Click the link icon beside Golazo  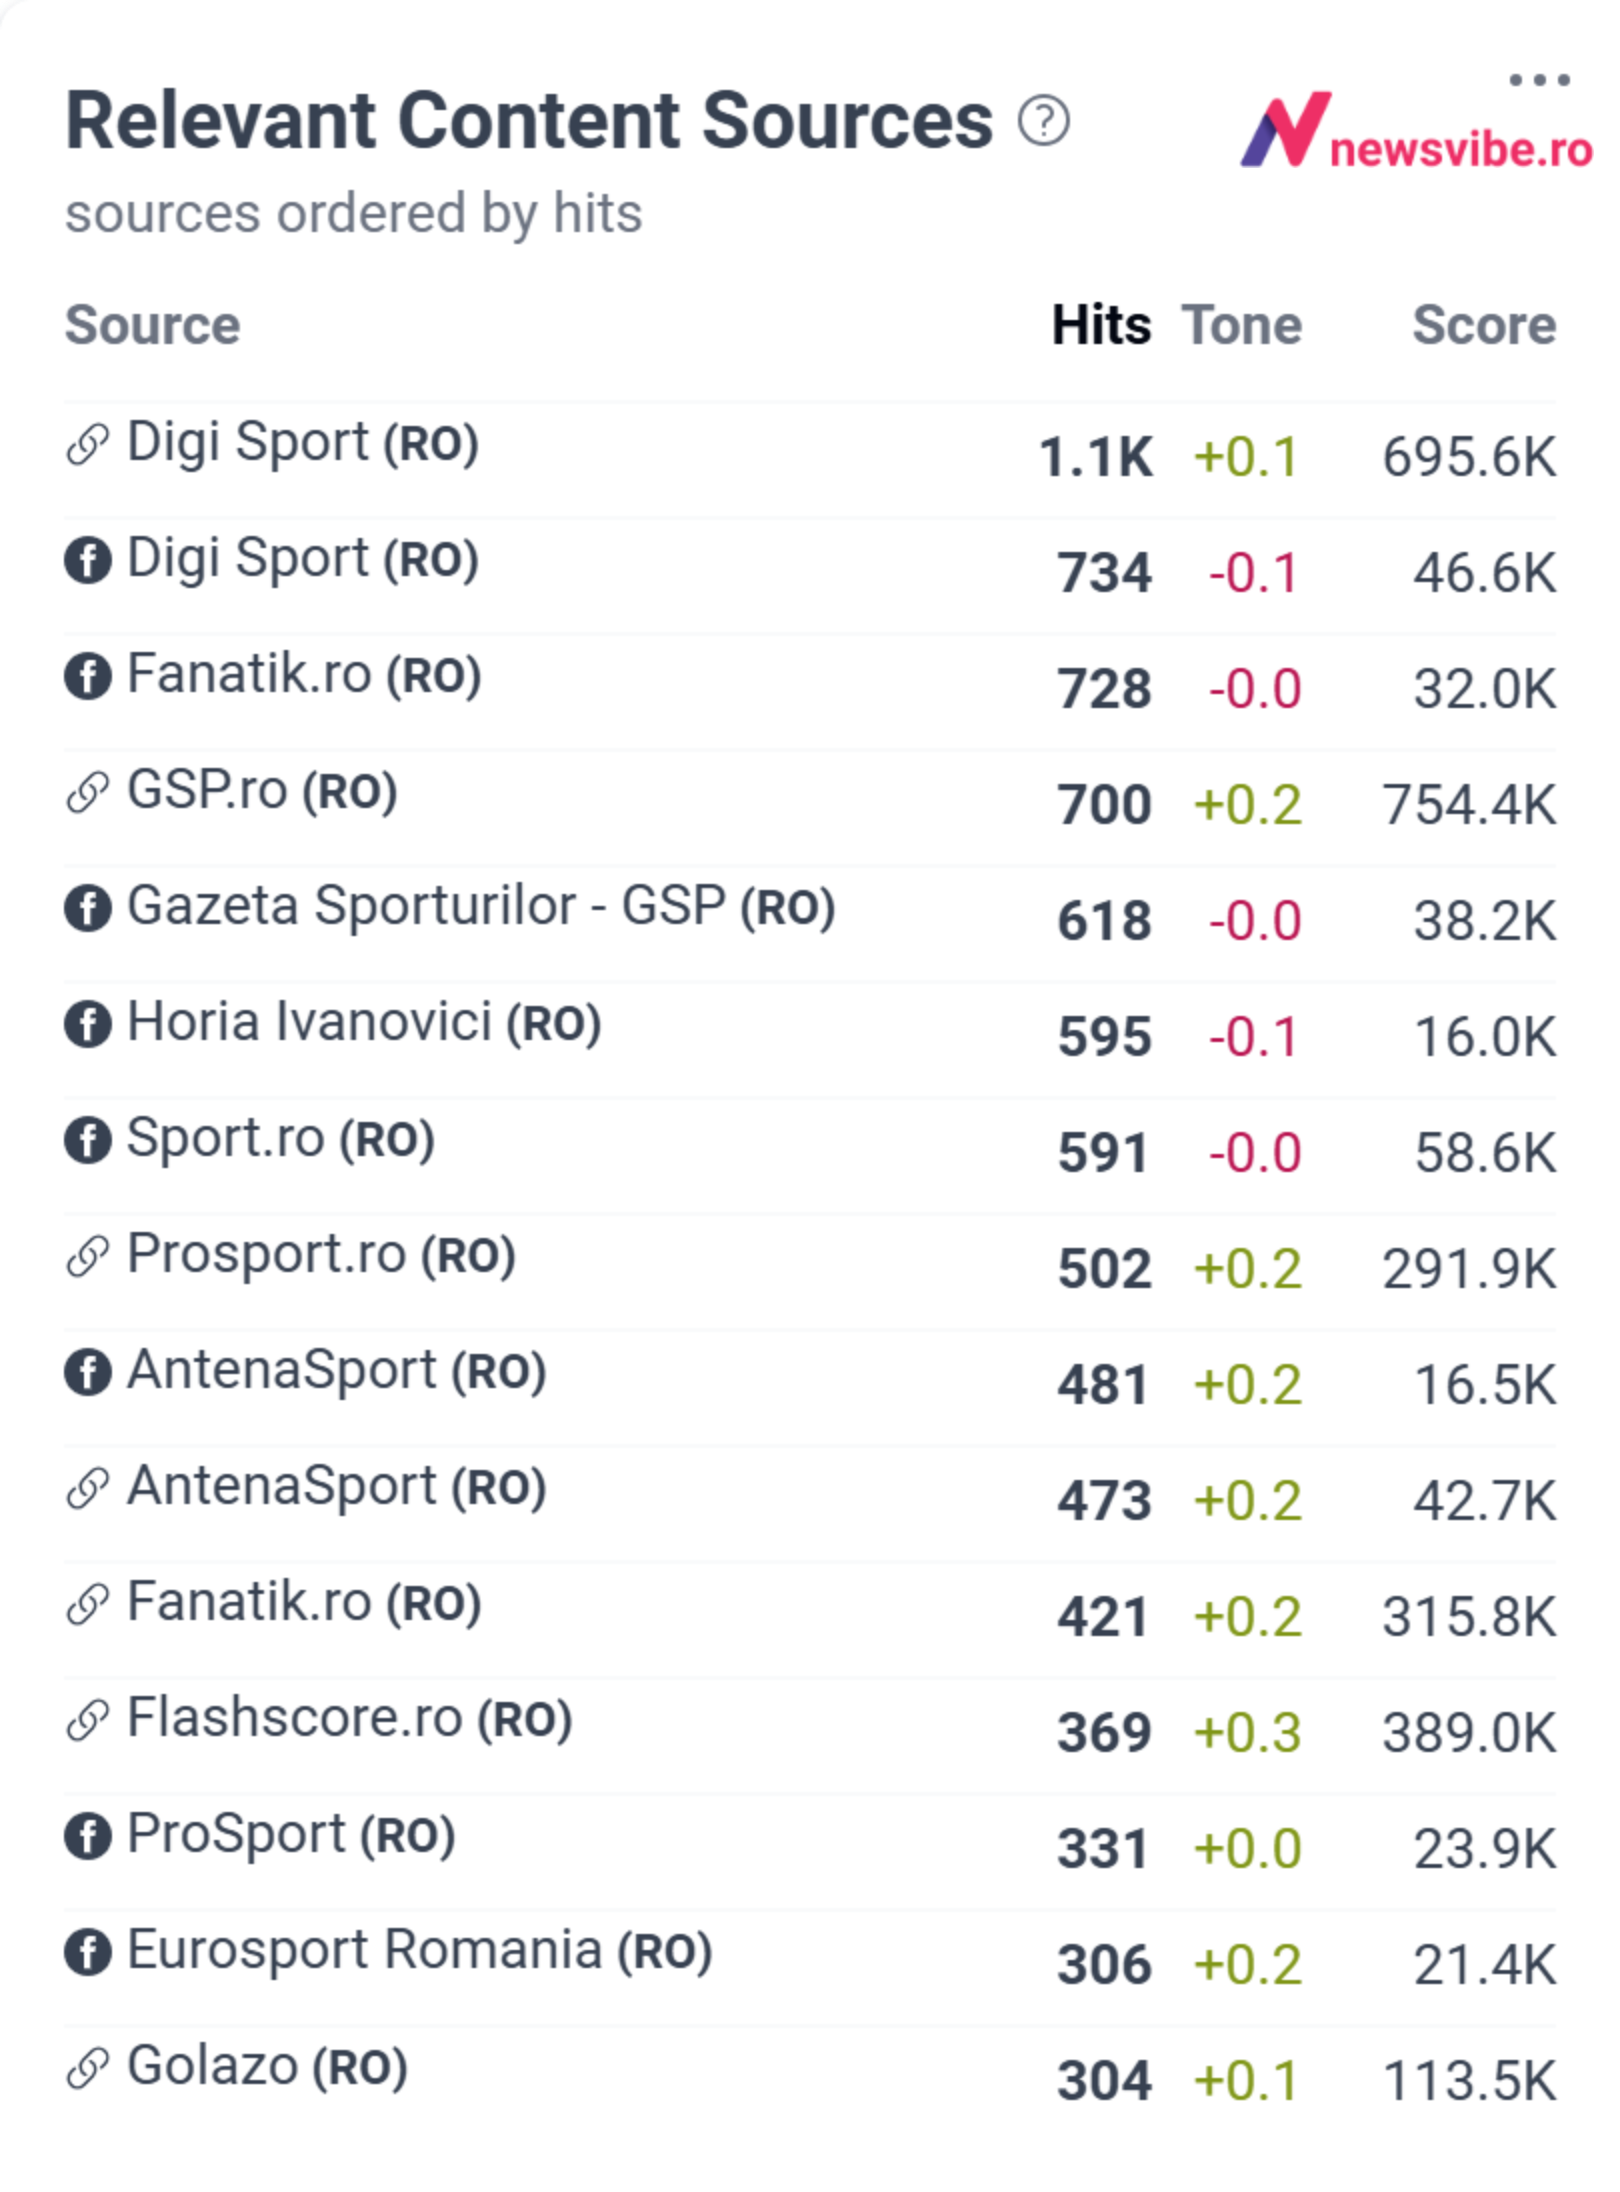click(87, 2068)
